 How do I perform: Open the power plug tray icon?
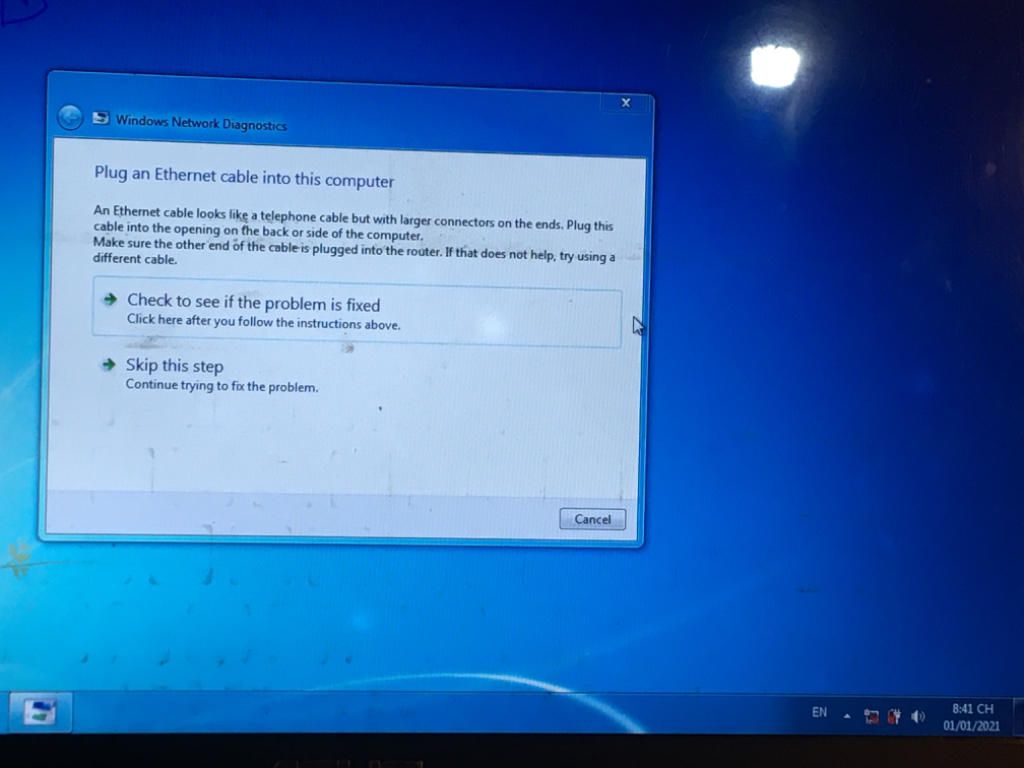(x=894, y=716)
